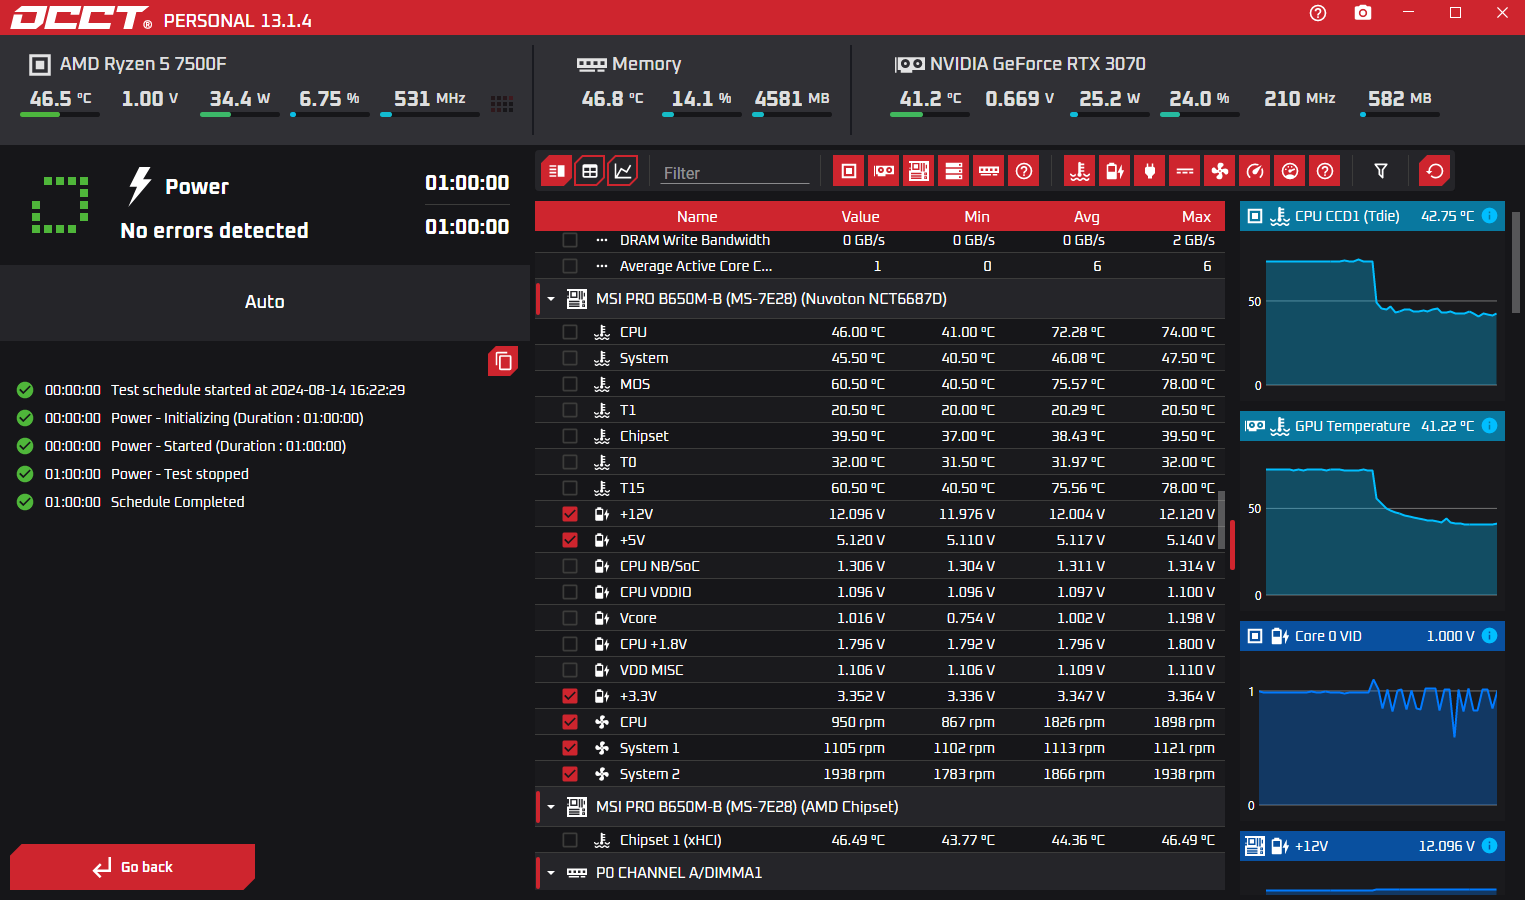Toggle the voltage sensor type filter

point(1115,171)
